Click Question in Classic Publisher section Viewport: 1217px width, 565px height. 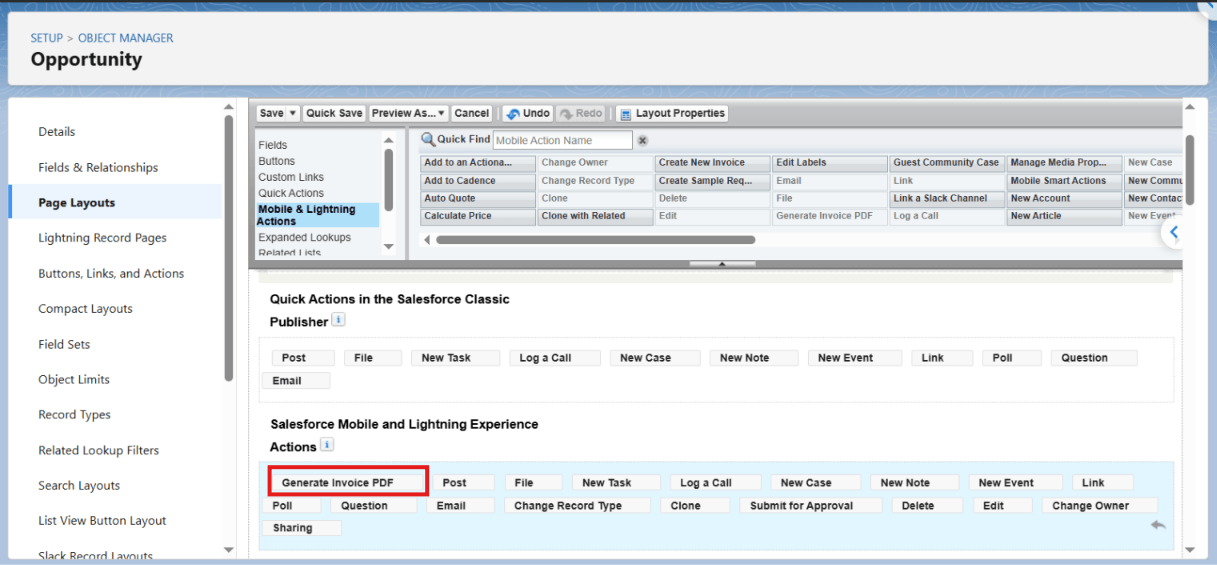point(1094,358)
